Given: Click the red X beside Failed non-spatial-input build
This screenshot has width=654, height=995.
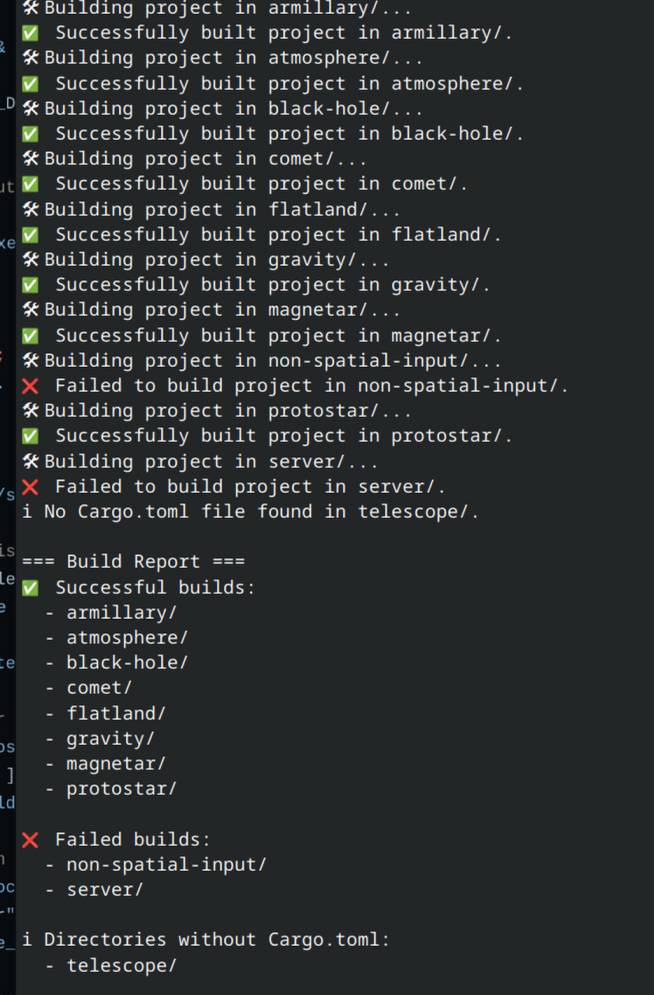Looking at the screenshot, I should [30, 386].
